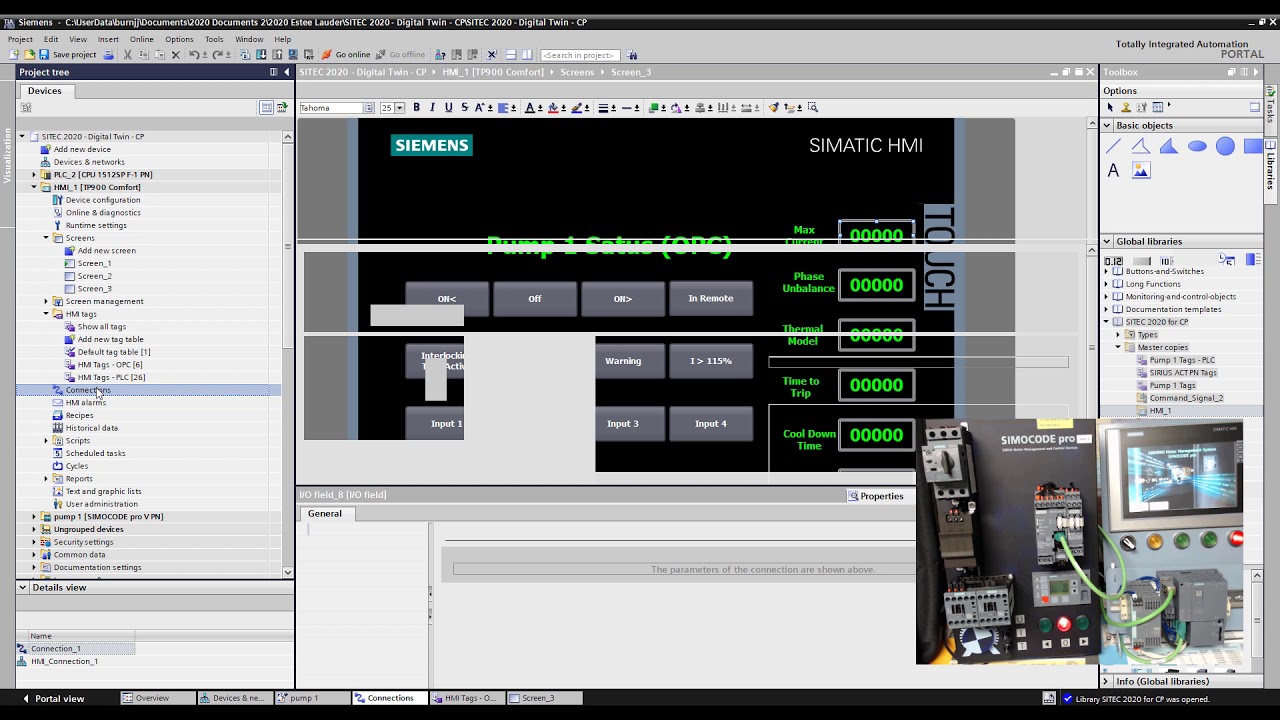Open the Options menu
Image resolution: width=1280 pixels, height=720 pixels.
[x=180, y=40]
